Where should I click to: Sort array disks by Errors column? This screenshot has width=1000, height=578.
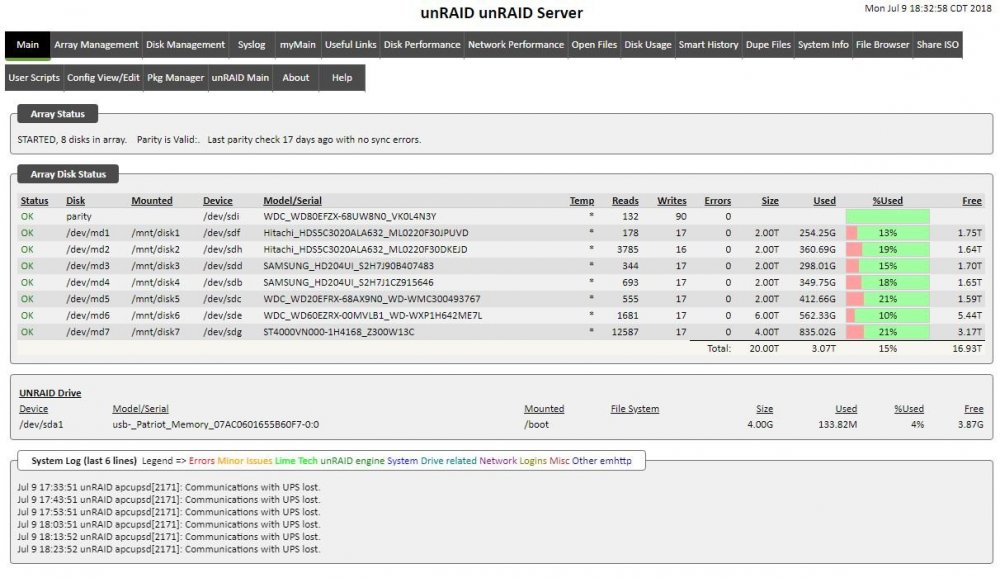pos(717,200)
